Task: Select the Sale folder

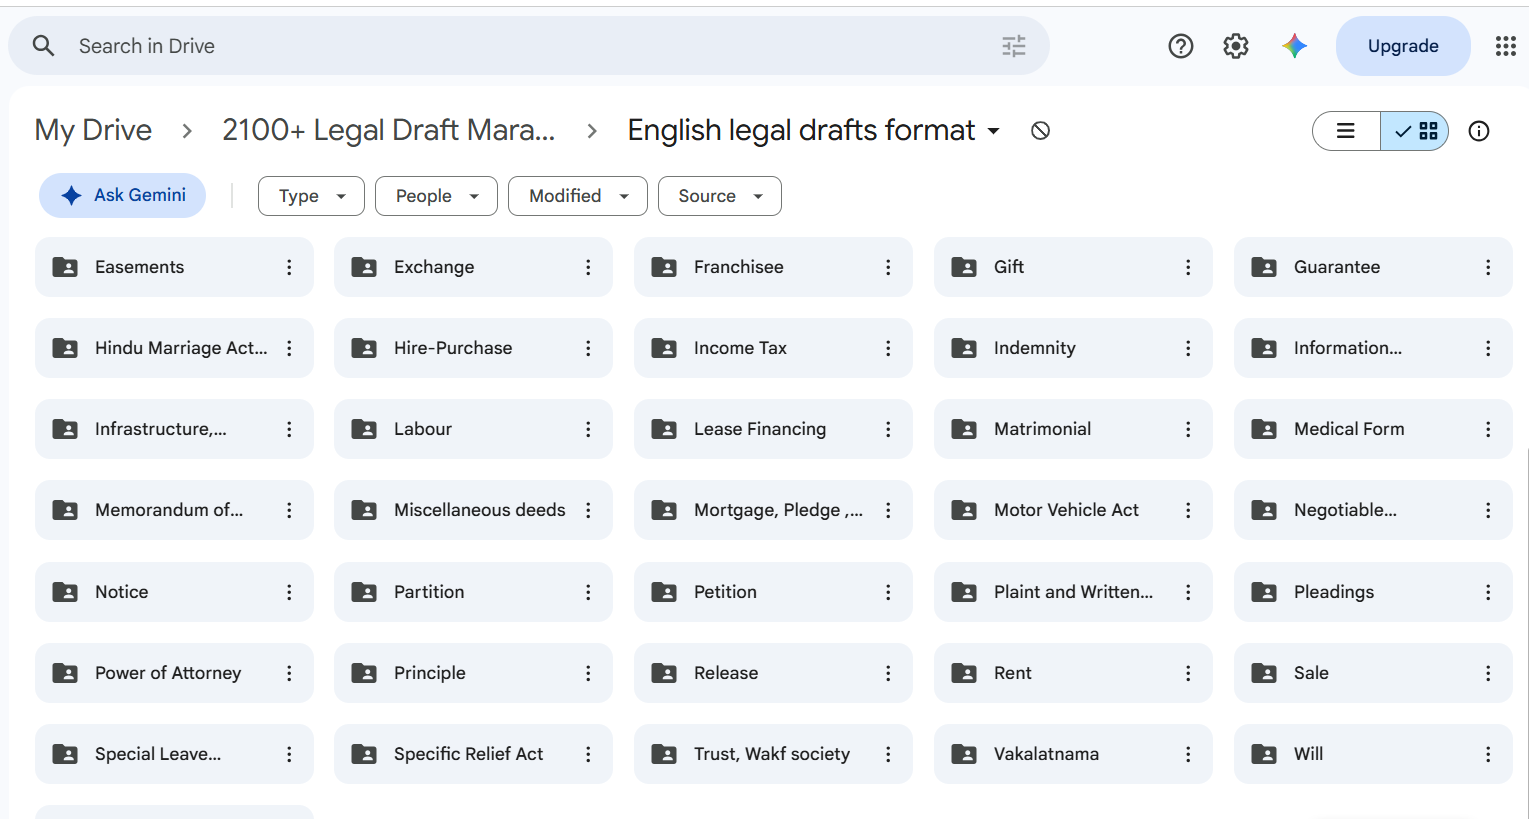Action: 1373,673
